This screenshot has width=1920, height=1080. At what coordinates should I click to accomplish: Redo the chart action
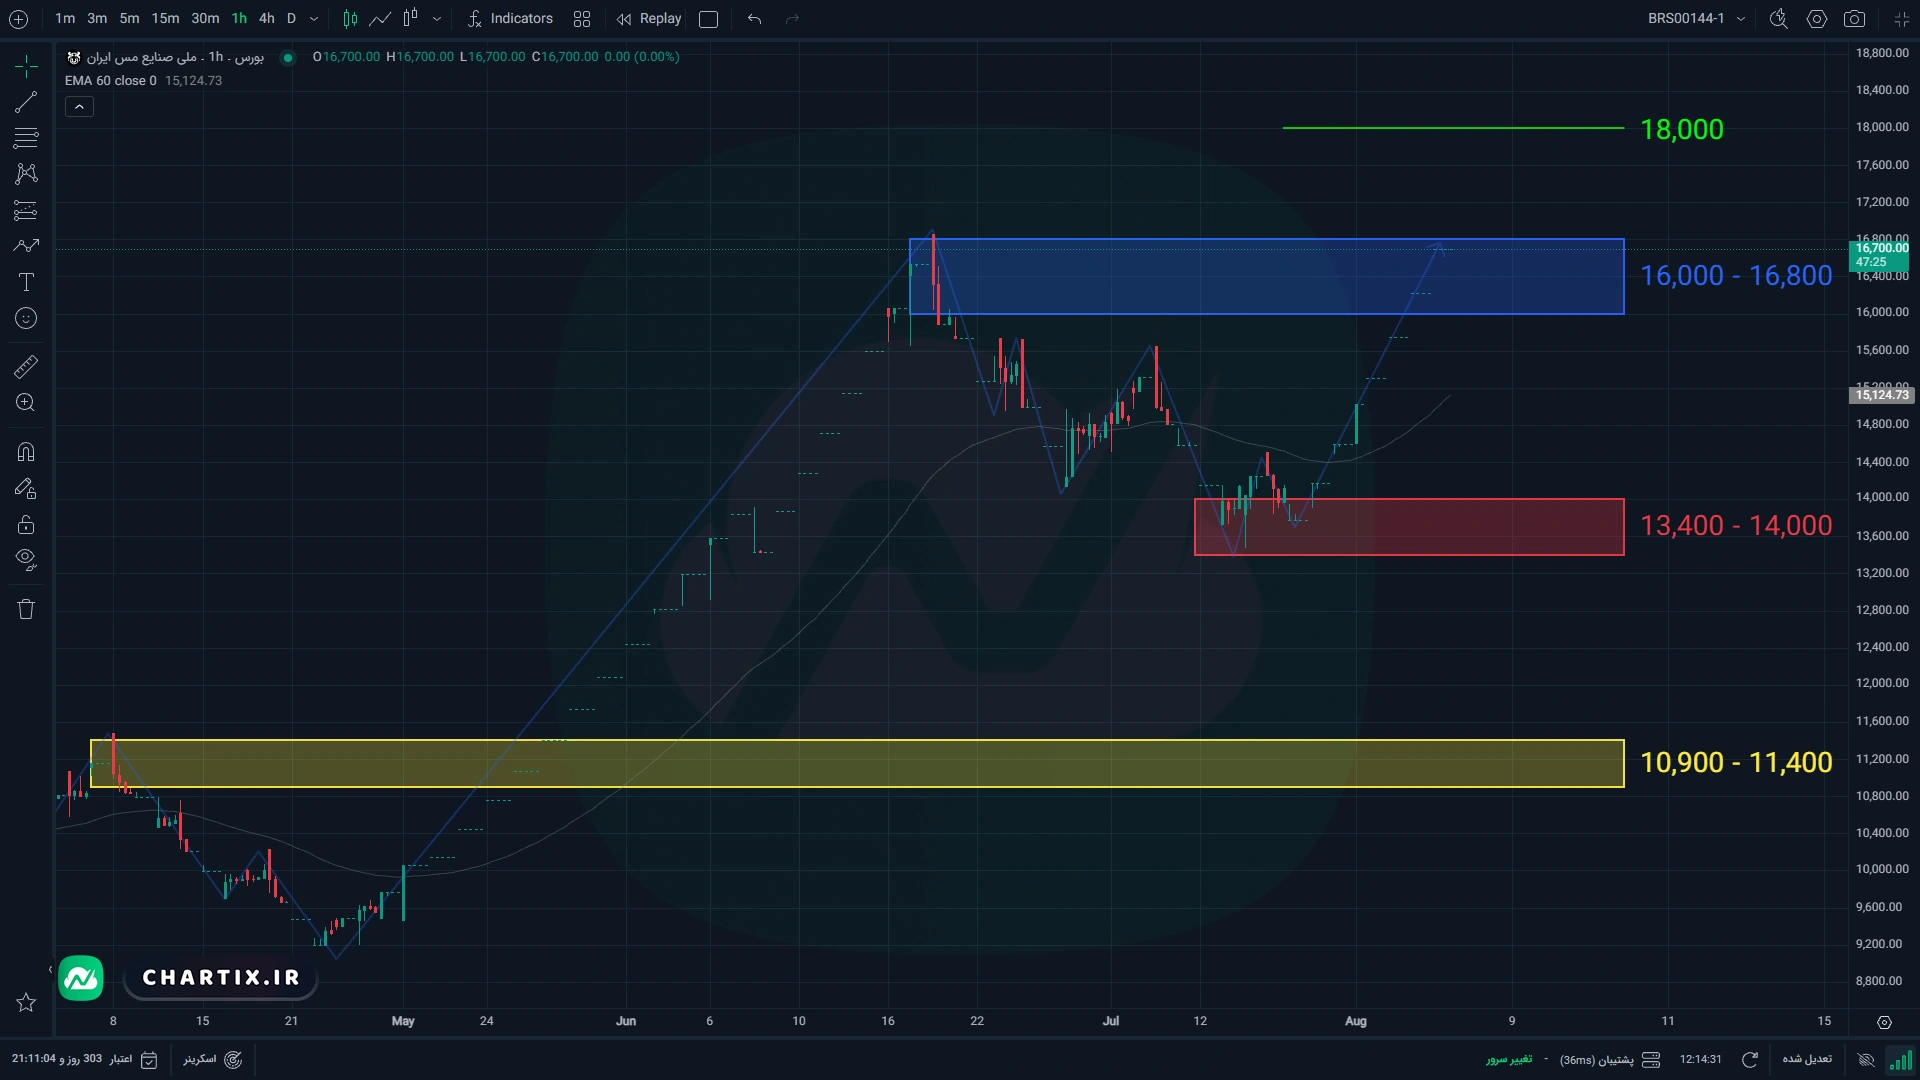pos(792,19)
